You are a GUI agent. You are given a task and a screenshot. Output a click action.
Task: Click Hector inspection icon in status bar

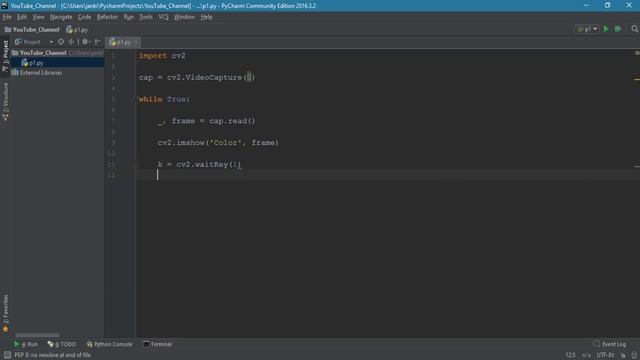point(634,355)
